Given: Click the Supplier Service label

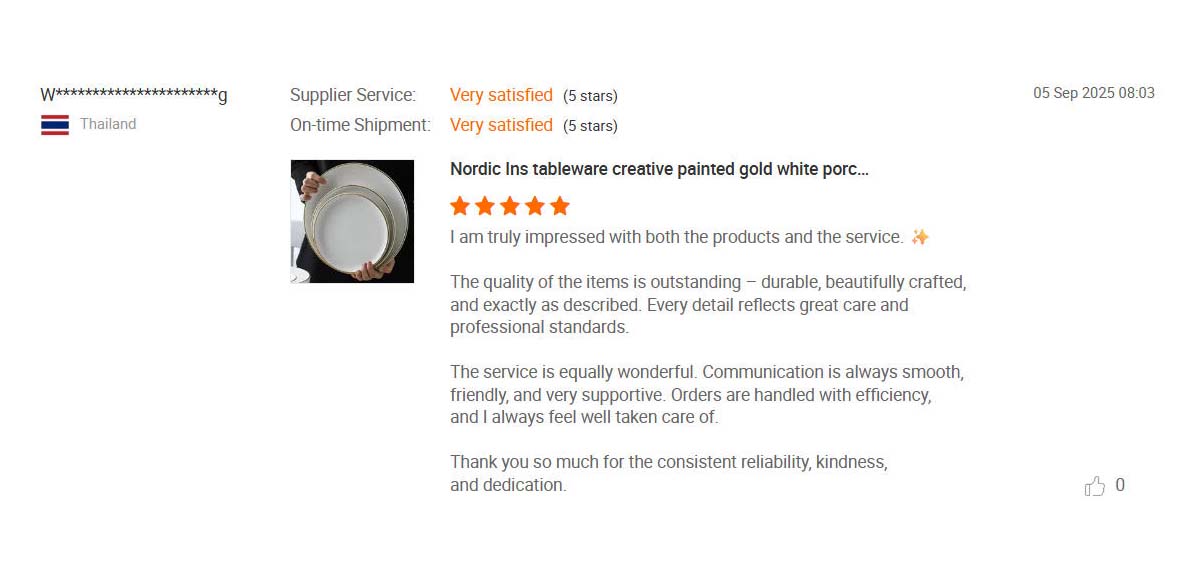Looking at the screenshot, I should click(353, 95).
